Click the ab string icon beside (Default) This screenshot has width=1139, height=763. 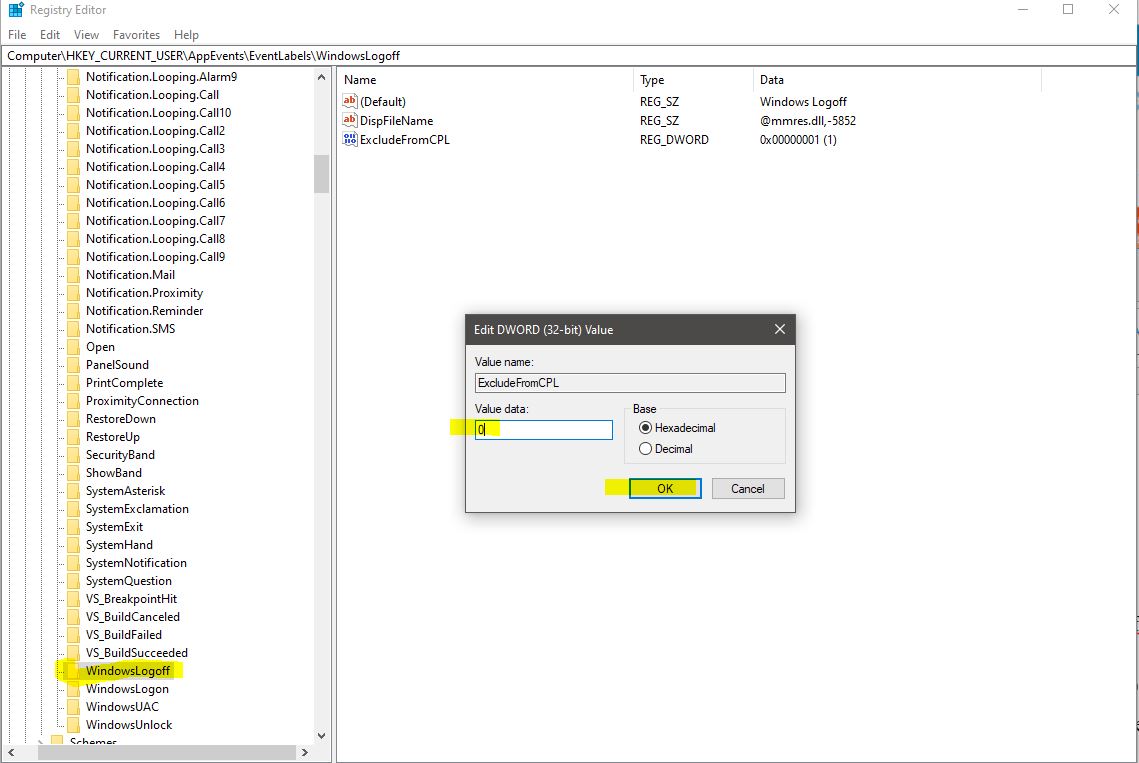click(x=349, y=101)
